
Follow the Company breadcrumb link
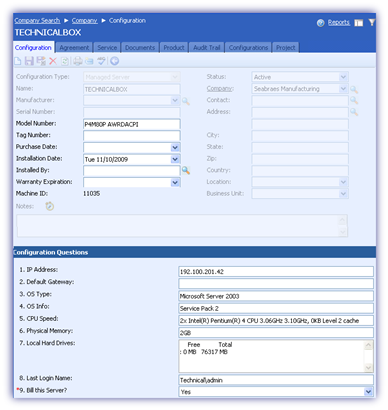[x=85, y=21]
